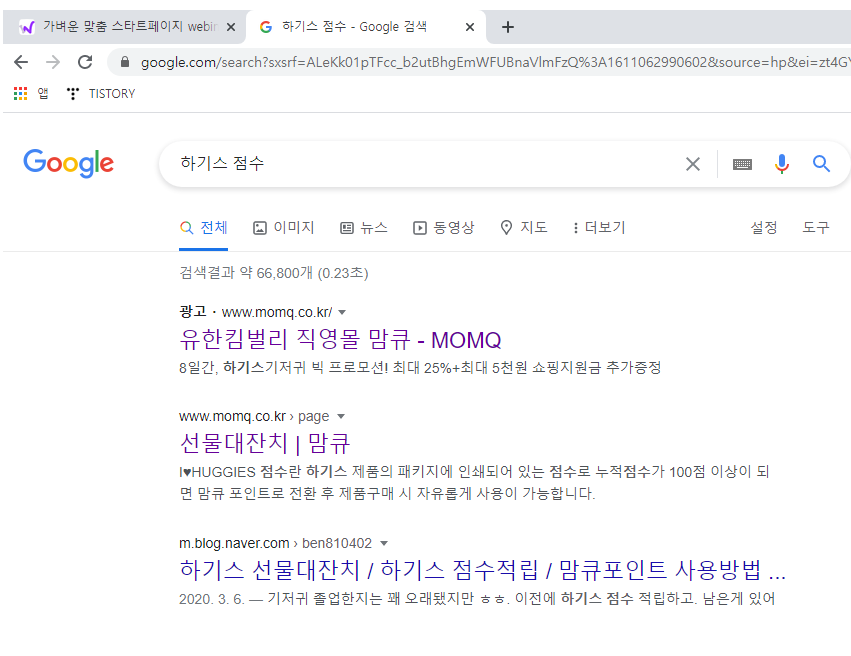
Task: Expand the www.momq.co.kr › page dropdown arrow
Action: (341, 417)
